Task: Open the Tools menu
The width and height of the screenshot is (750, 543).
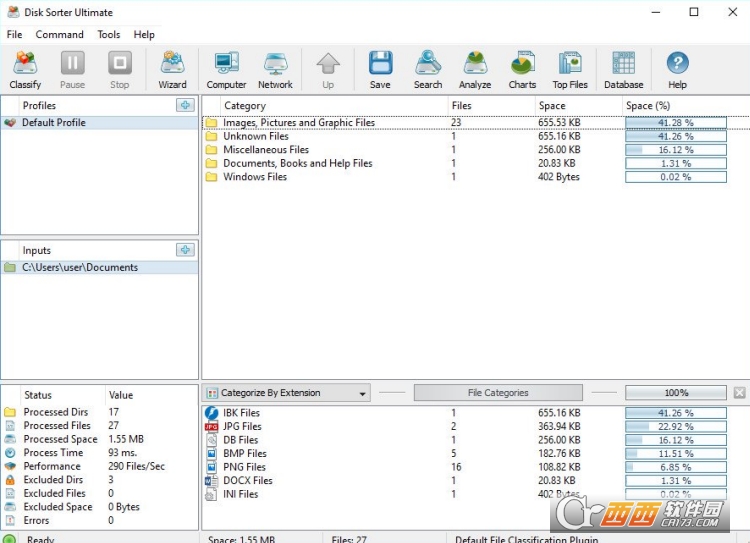Action: (x=109, y=34)
